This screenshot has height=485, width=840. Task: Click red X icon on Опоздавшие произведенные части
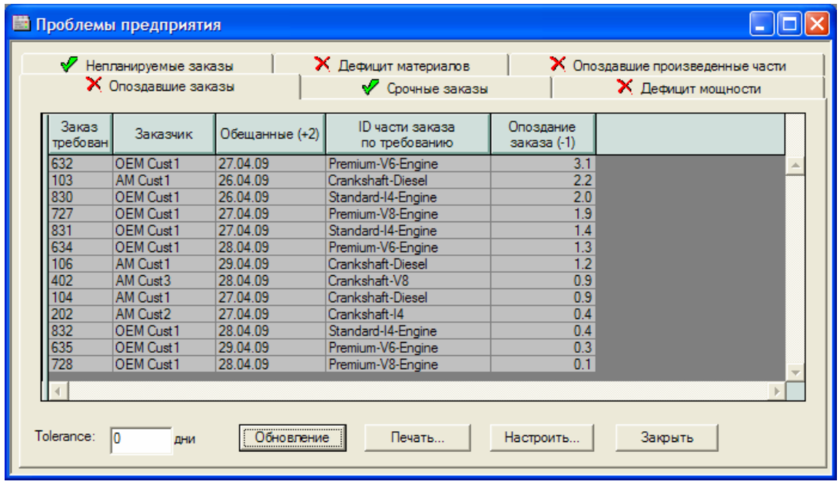(558, 64)
